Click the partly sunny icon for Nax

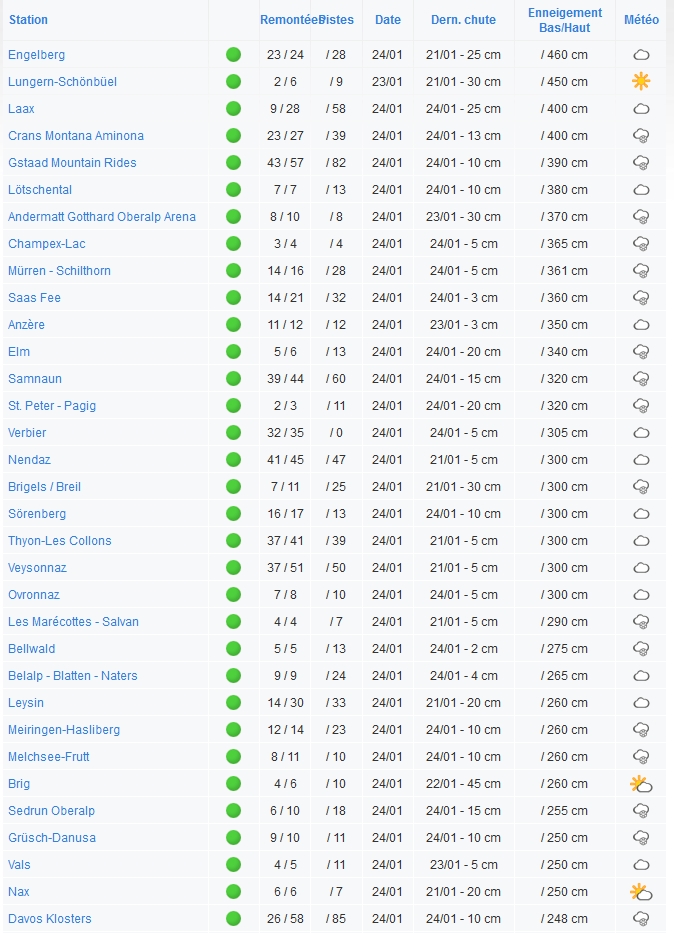click(x=641, y=892)
